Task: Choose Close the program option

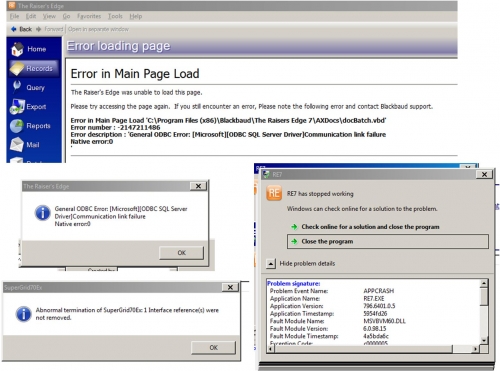Action: [x=388, y=241]
